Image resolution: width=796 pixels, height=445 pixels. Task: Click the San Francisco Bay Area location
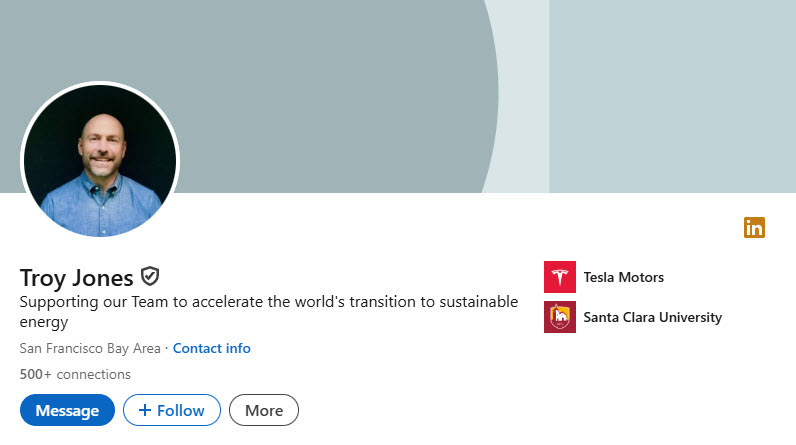point(90,348)
